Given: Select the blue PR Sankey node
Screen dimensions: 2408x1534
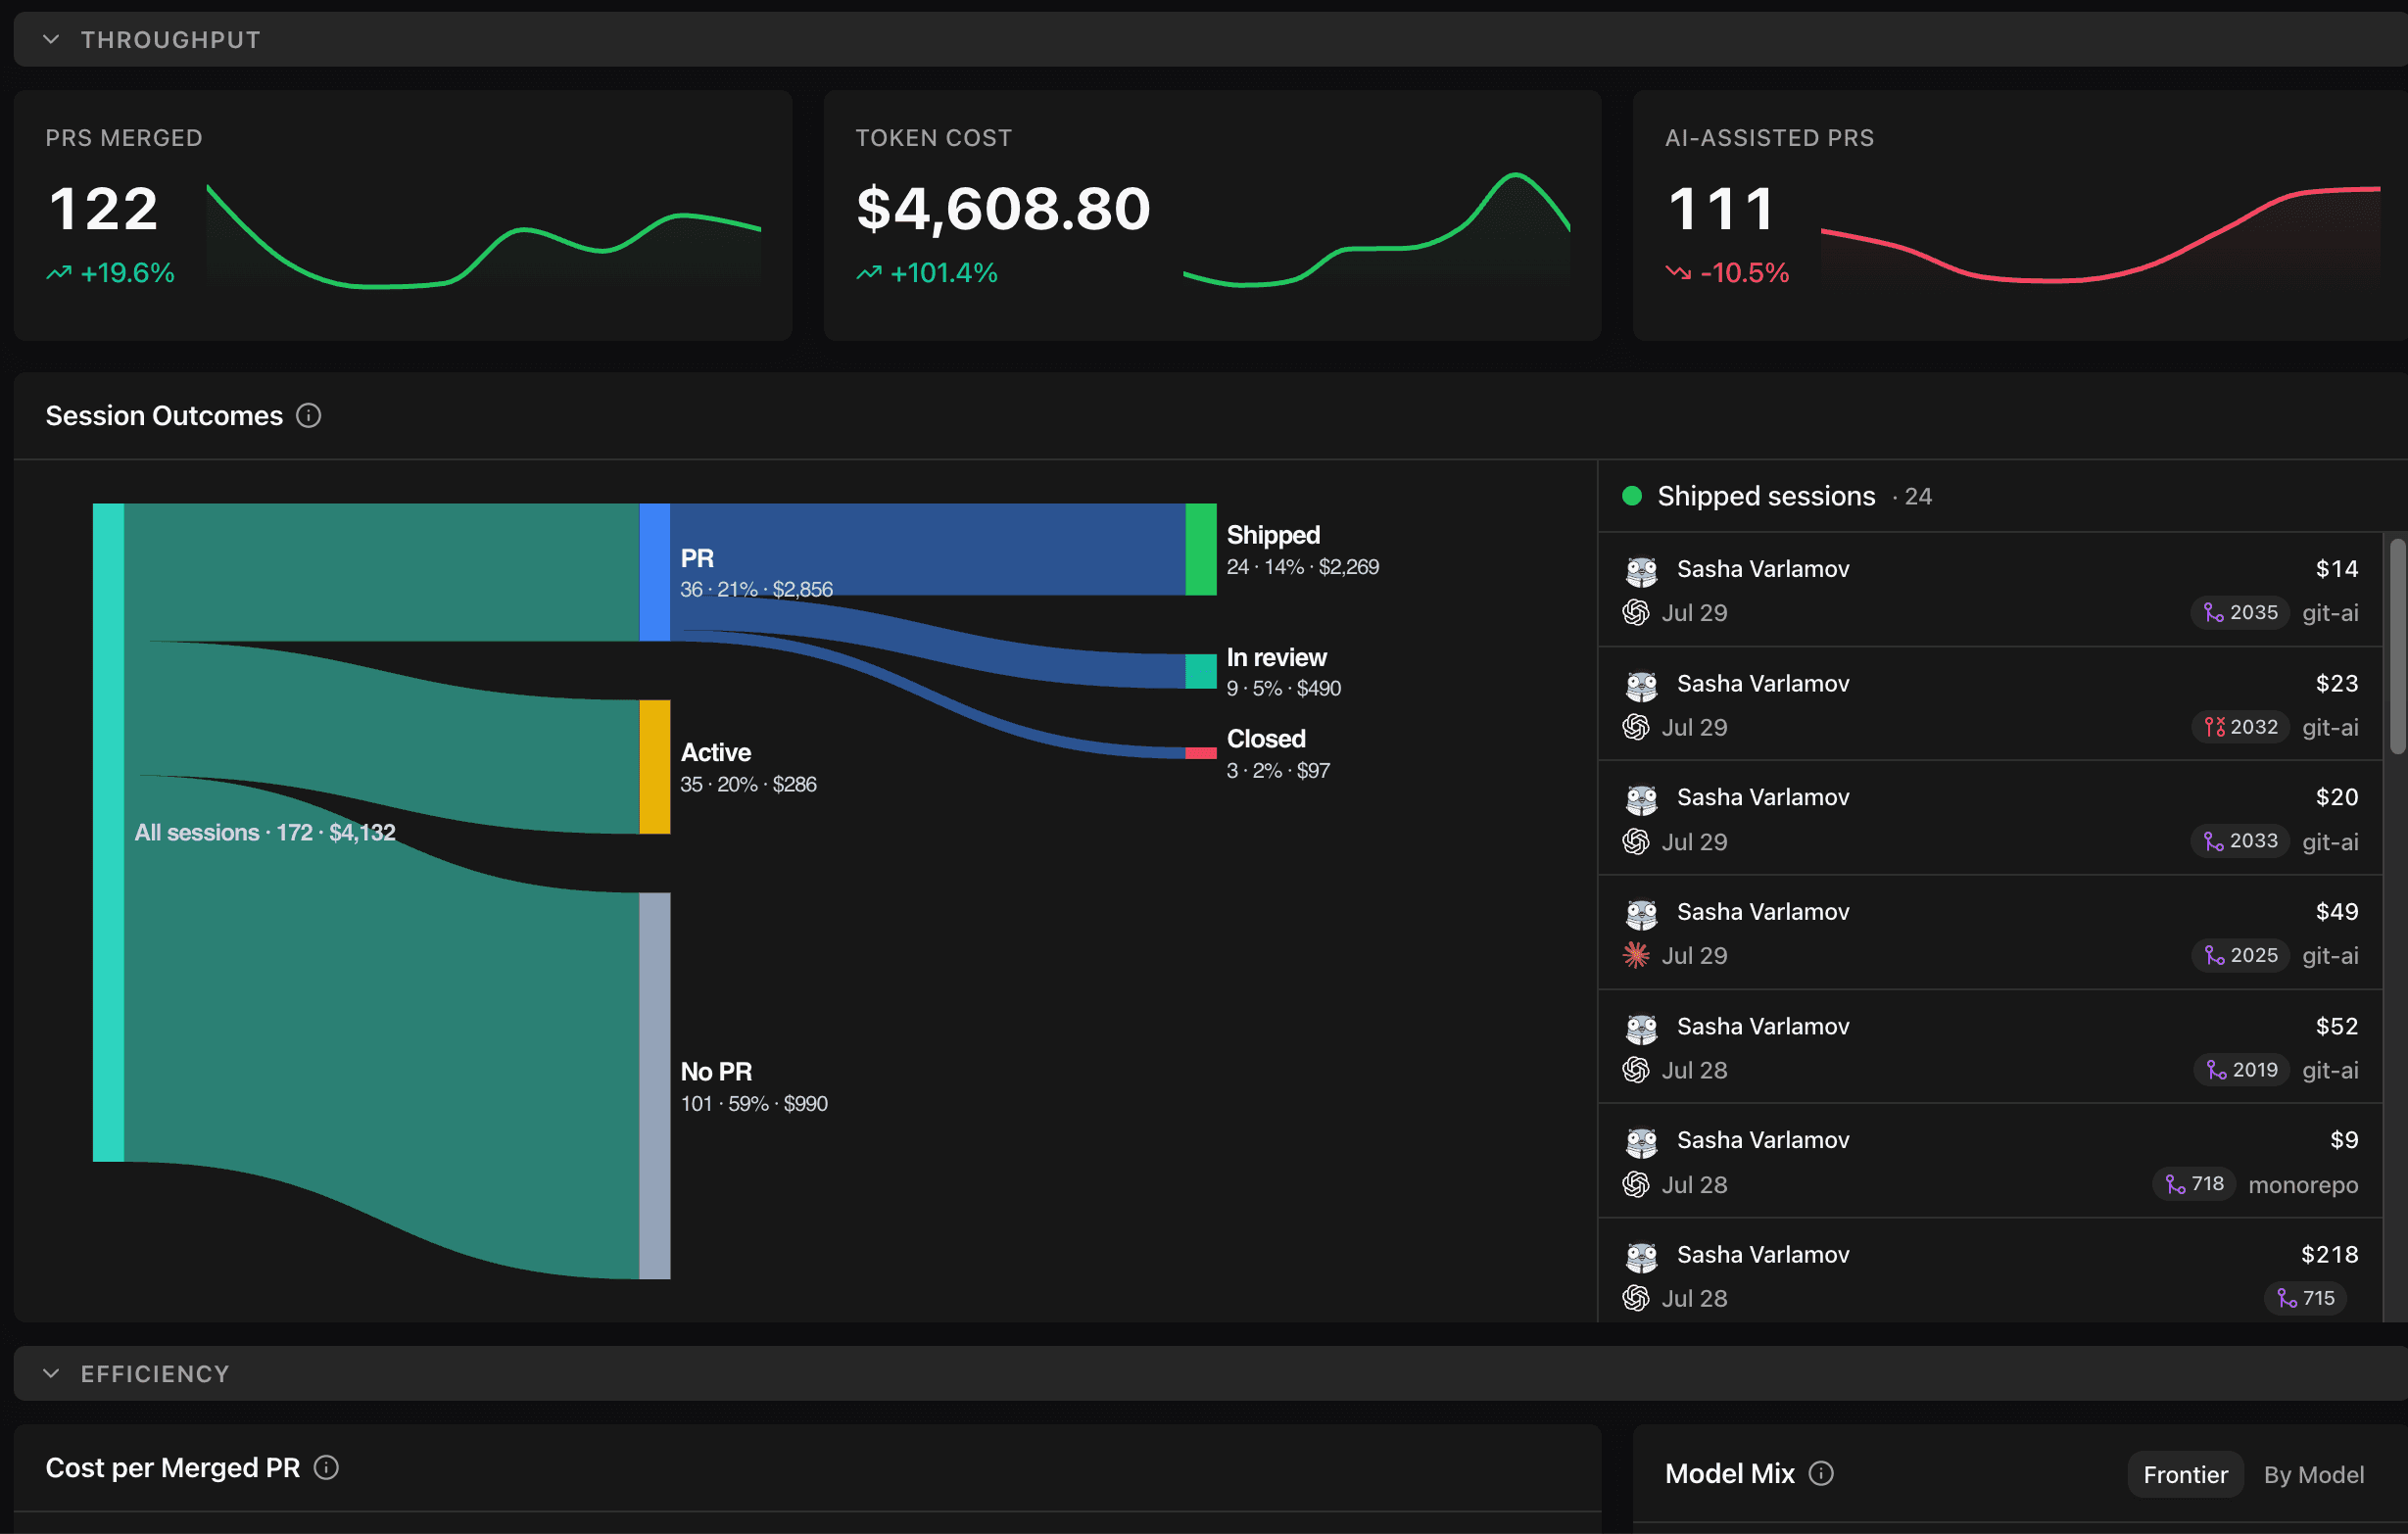Looking at the screenshot, I should [x=655, y=572].
